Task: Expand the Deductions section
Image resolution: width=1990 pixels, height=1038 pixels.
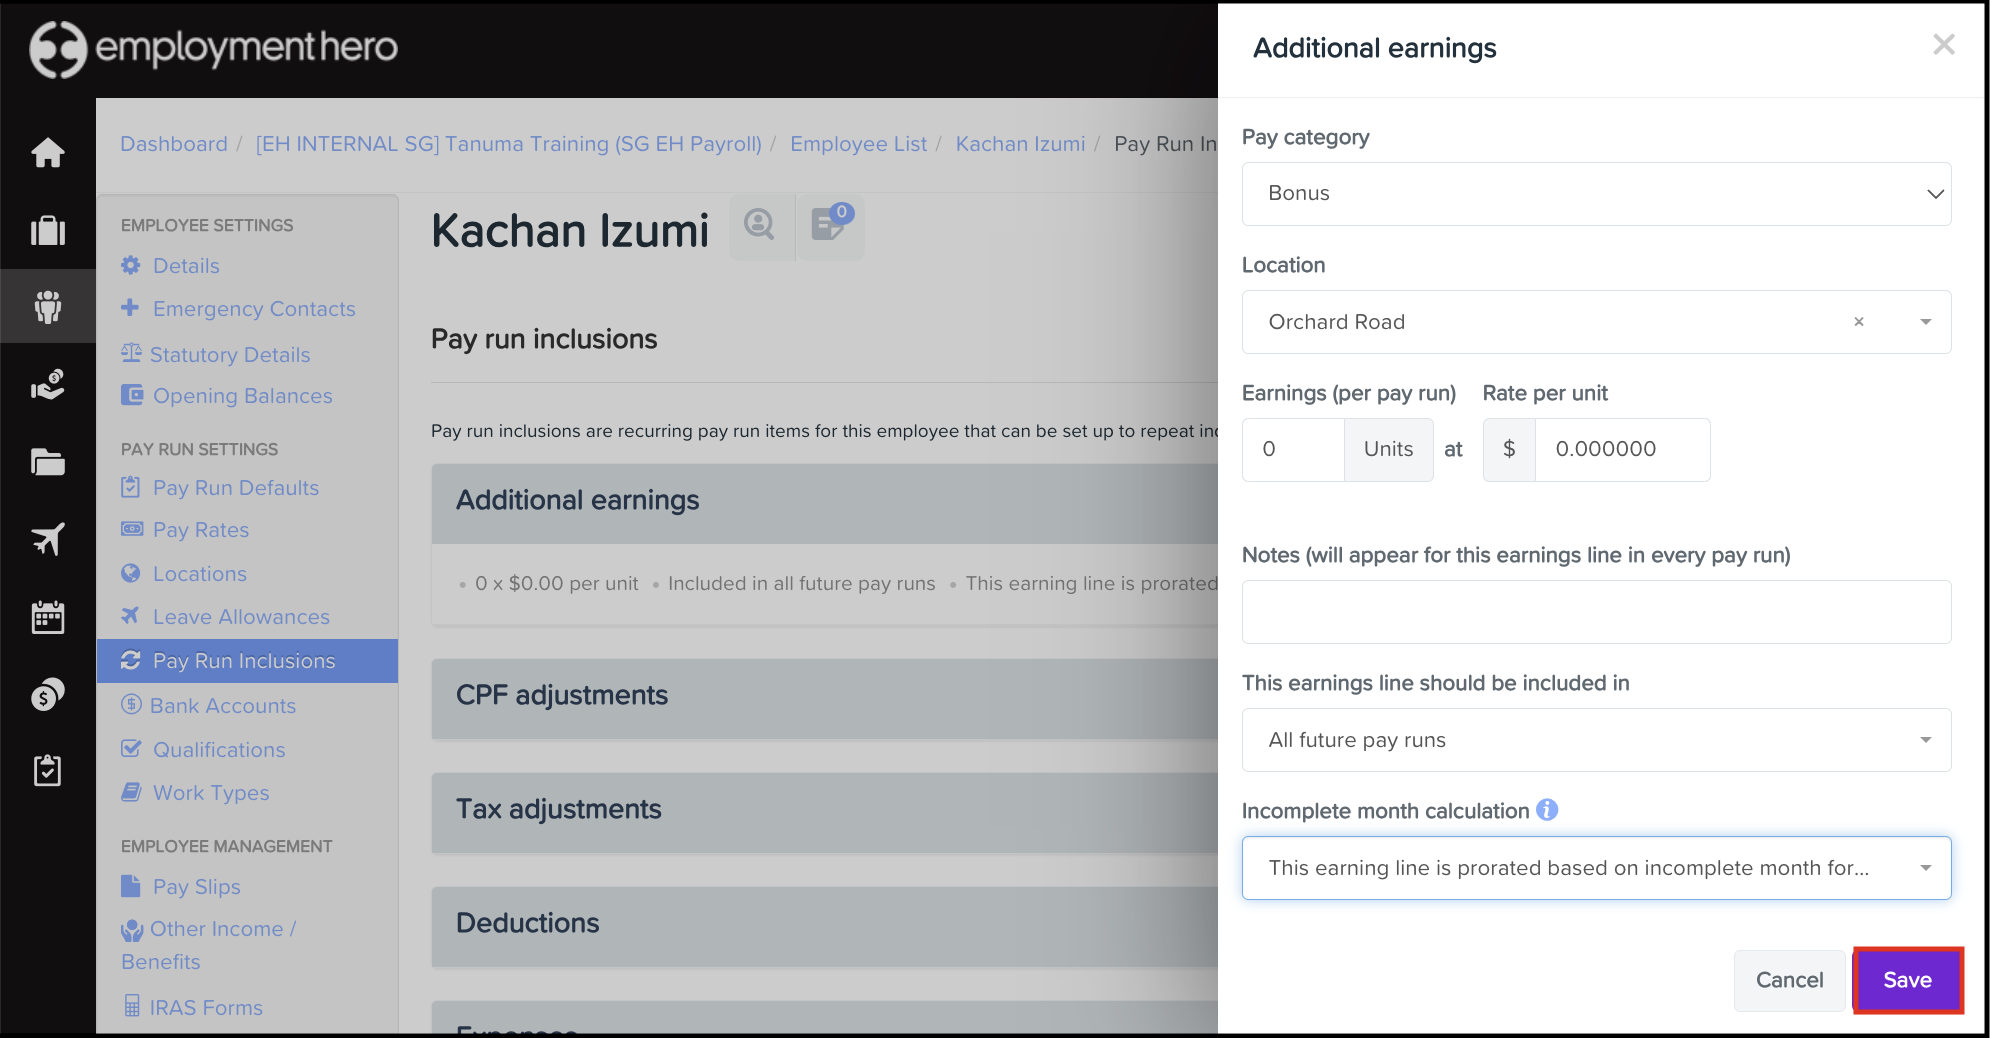Action: click(x=825, y=926)
